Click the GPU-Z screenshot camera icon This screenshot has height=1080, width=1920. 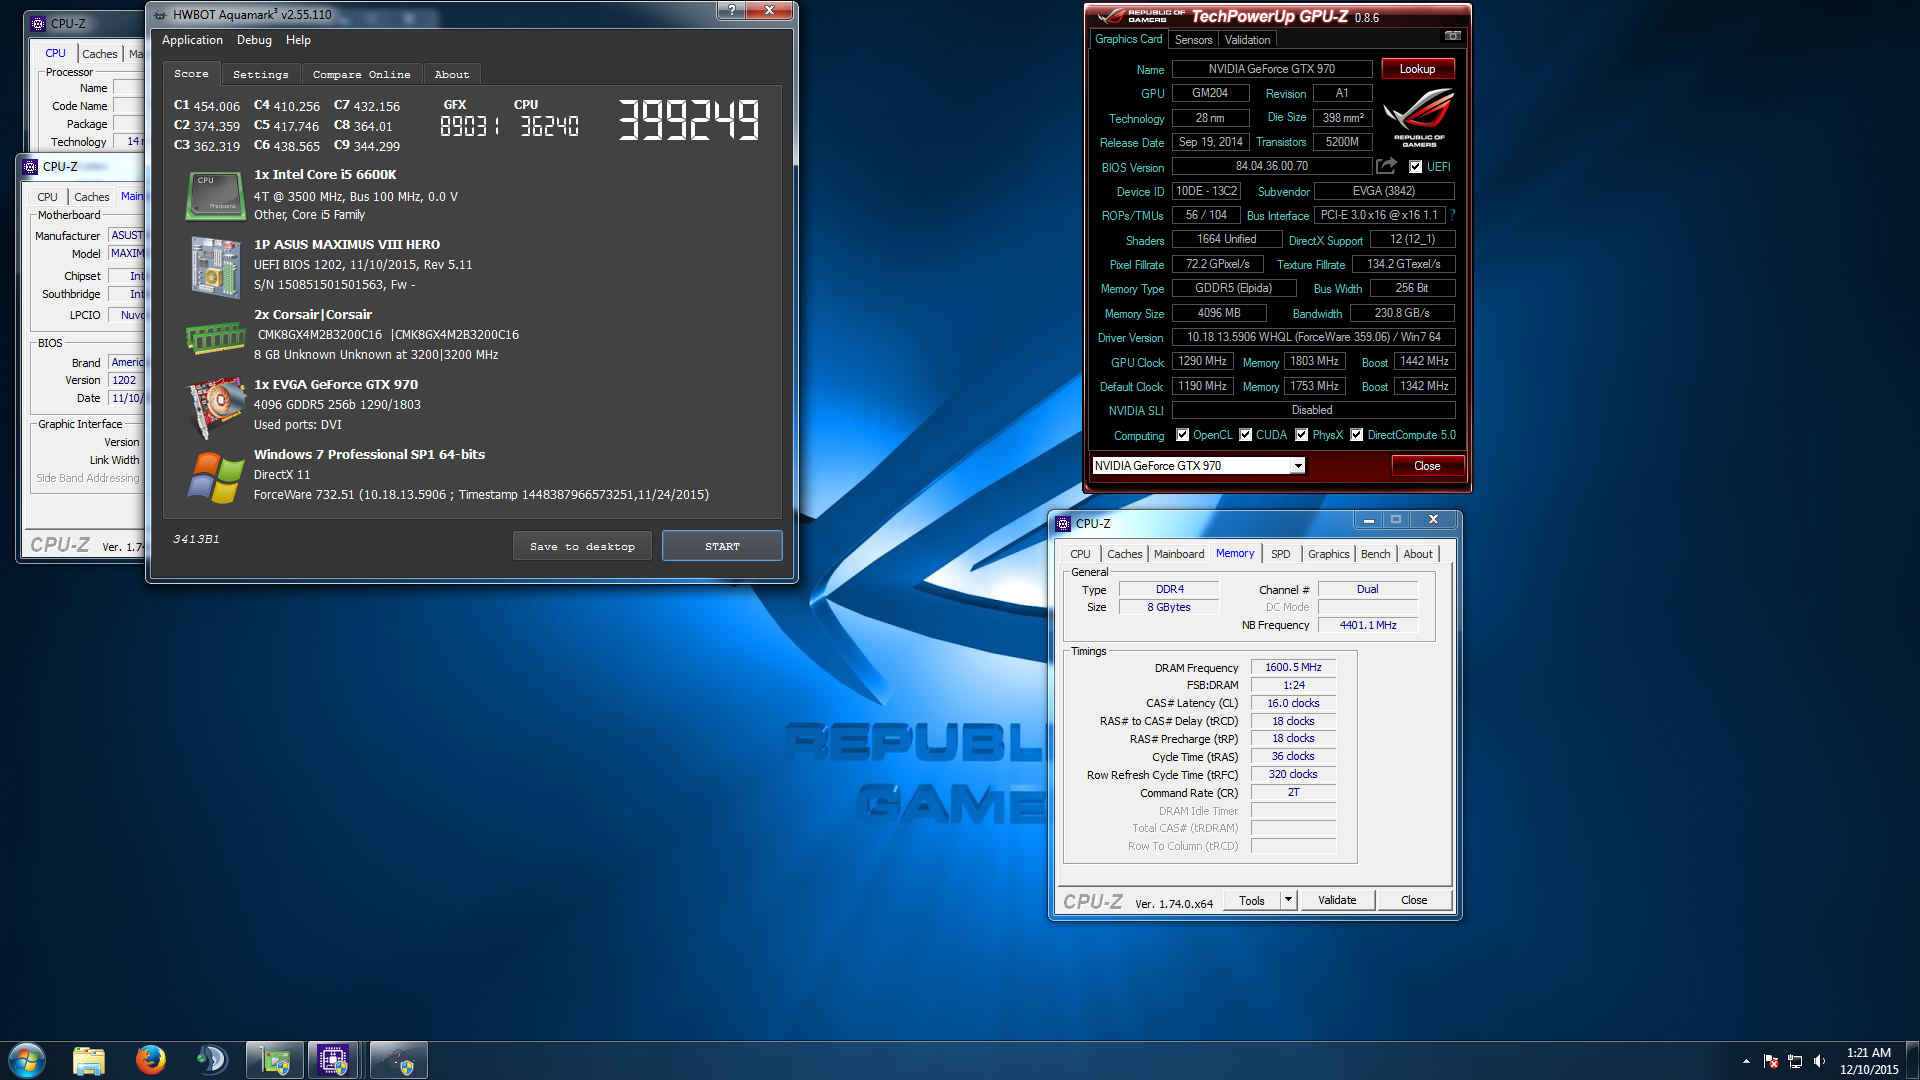(1453, 36)
